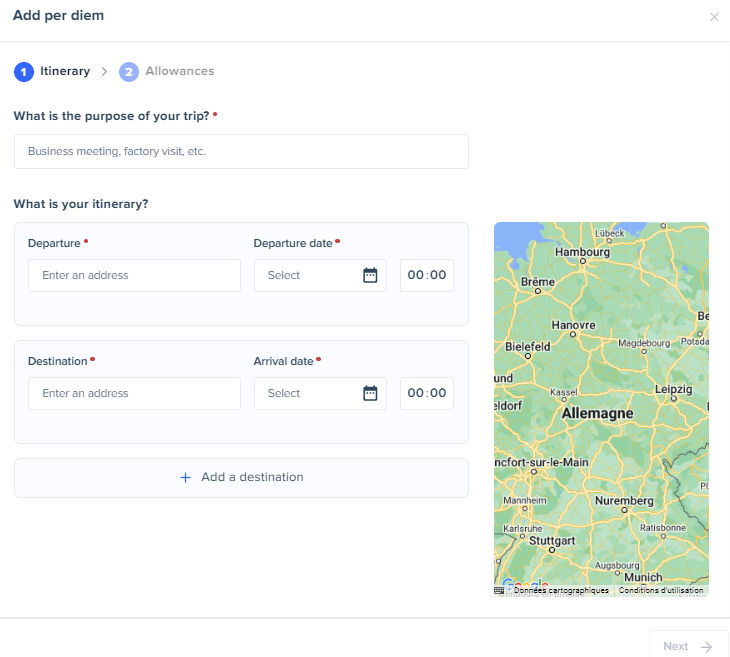Click the arrow icon on Next button

707,646
